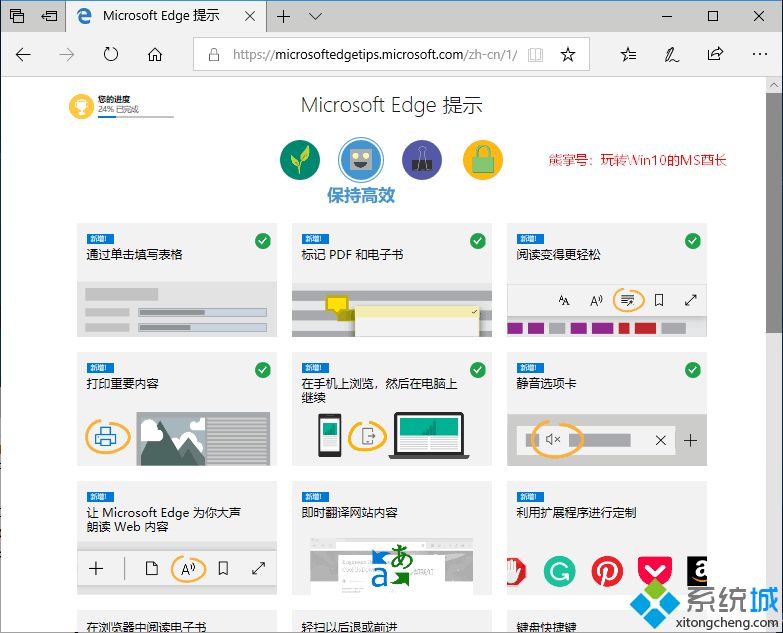Click the tabs set aside icon
This screenshot has height=633, width=783.
[17, 16]
